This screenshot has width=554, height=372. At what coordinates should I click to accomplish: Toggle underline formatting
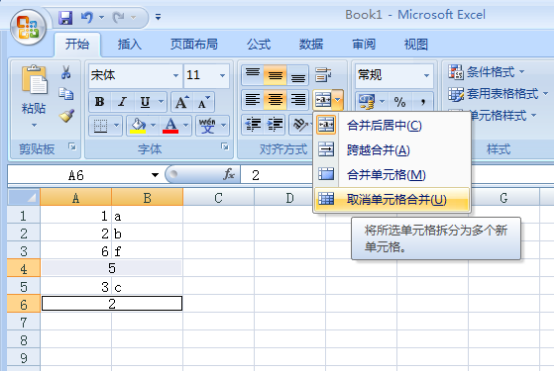click(x=145, y=102)
